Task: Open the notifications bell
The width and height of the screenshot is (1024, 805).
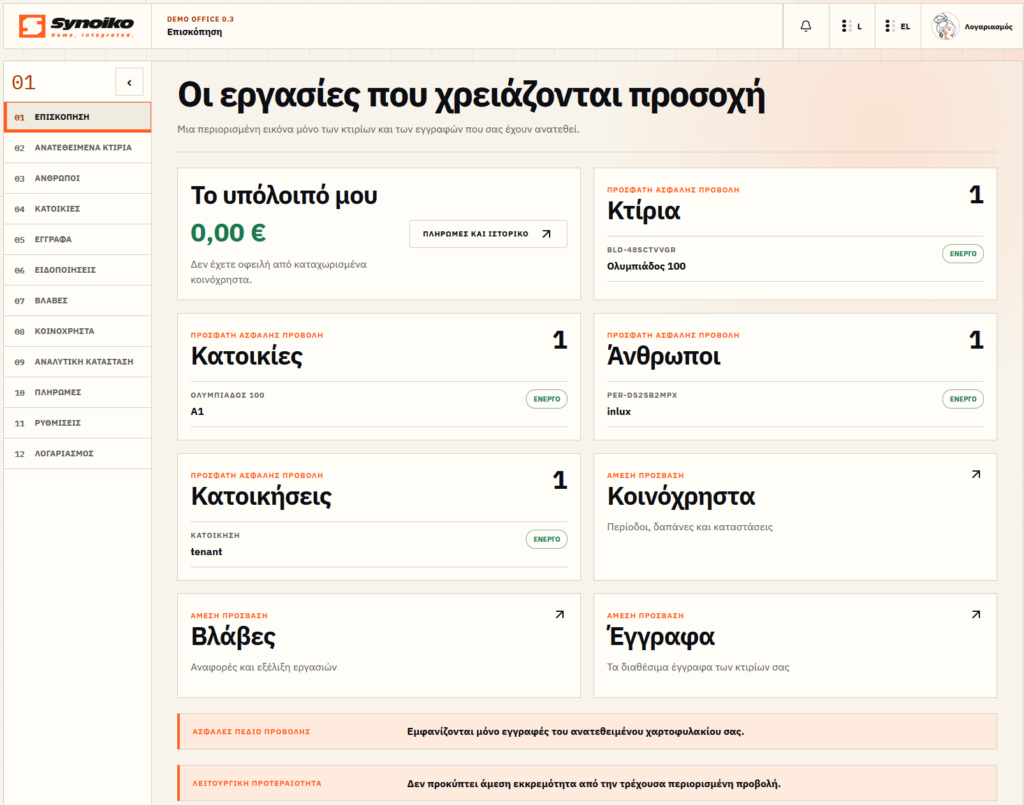Action: coord(806,26)
